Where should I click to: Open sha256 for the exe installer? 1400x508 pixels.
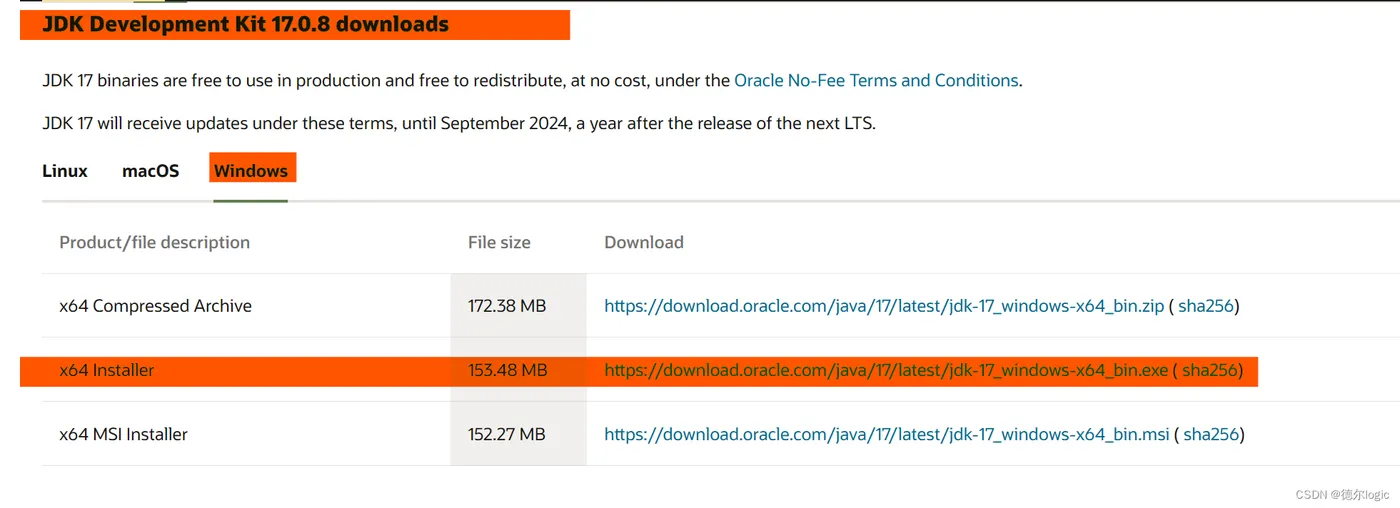(x=1210, y=370)
